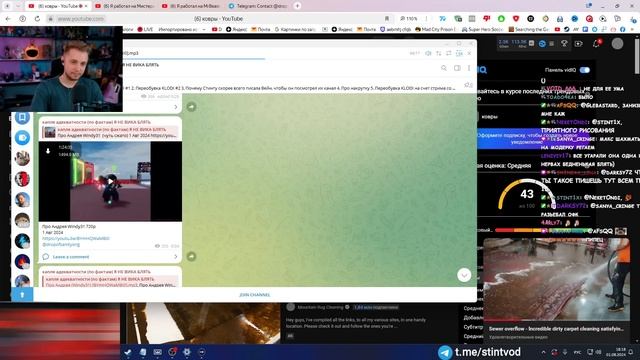Share the upper post with the forward arrow
This screenshot has height=360, width=640.
(191, 107)
